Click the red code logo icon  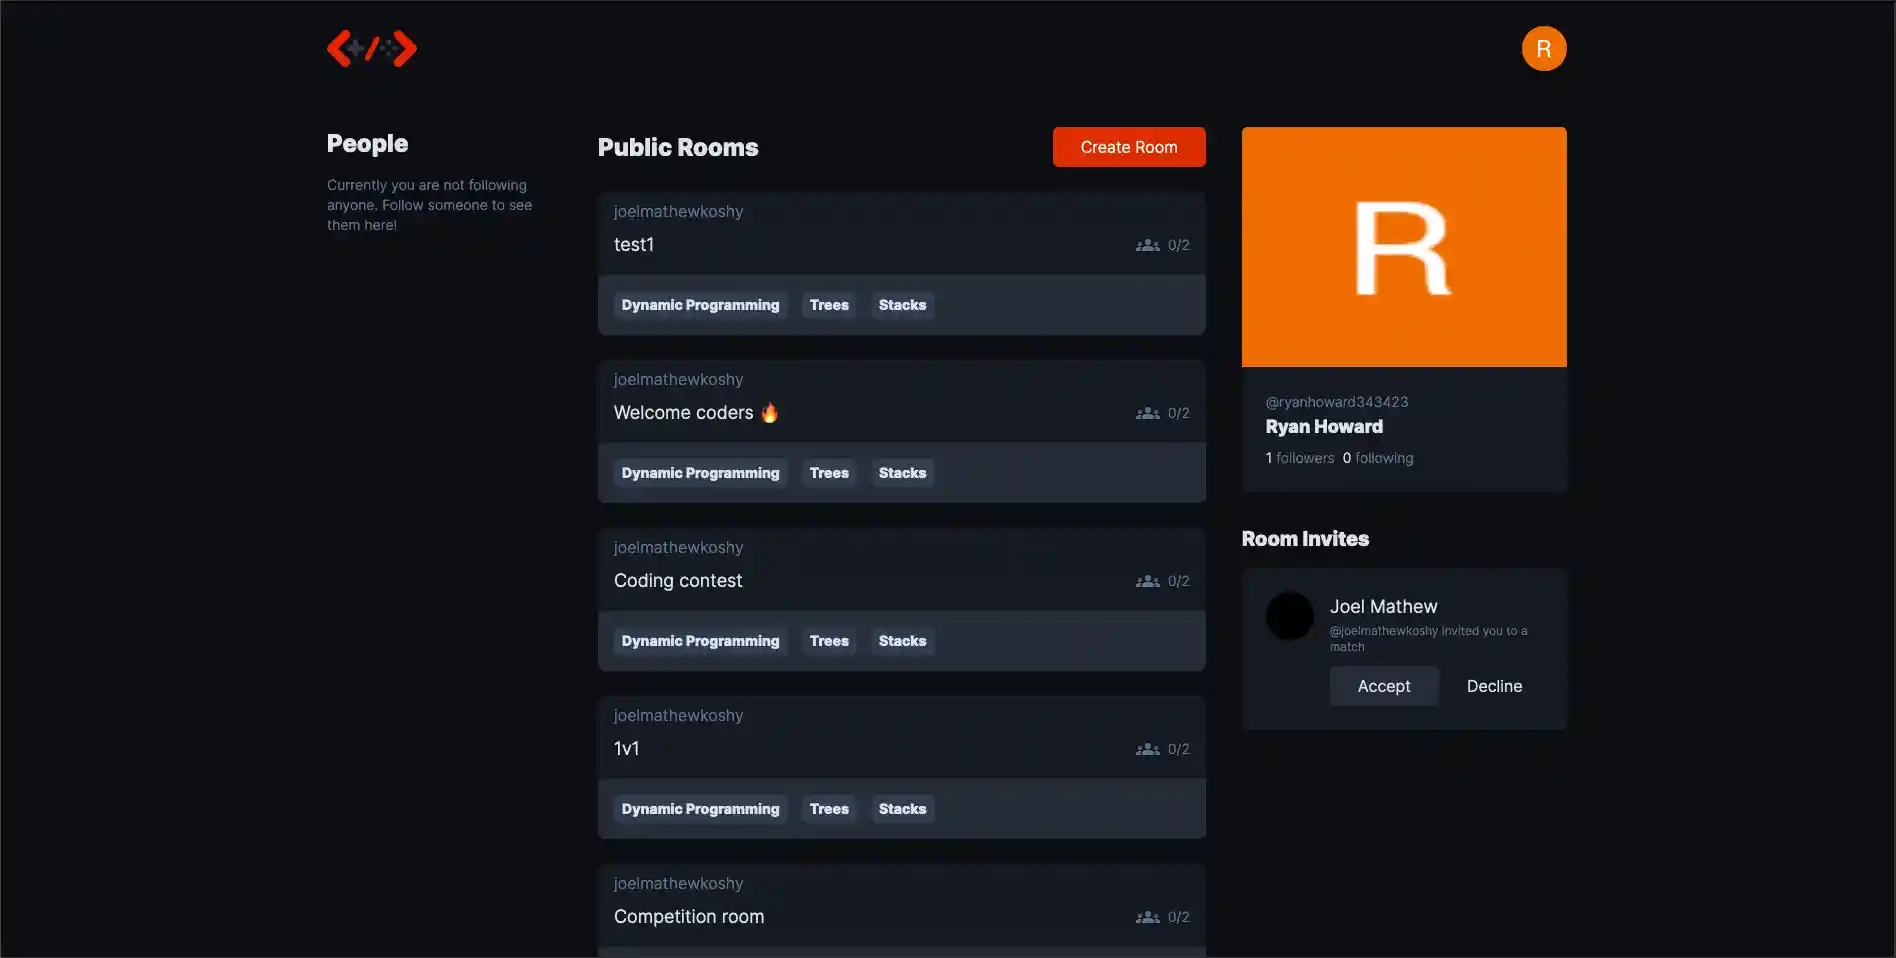coord(371,48)
